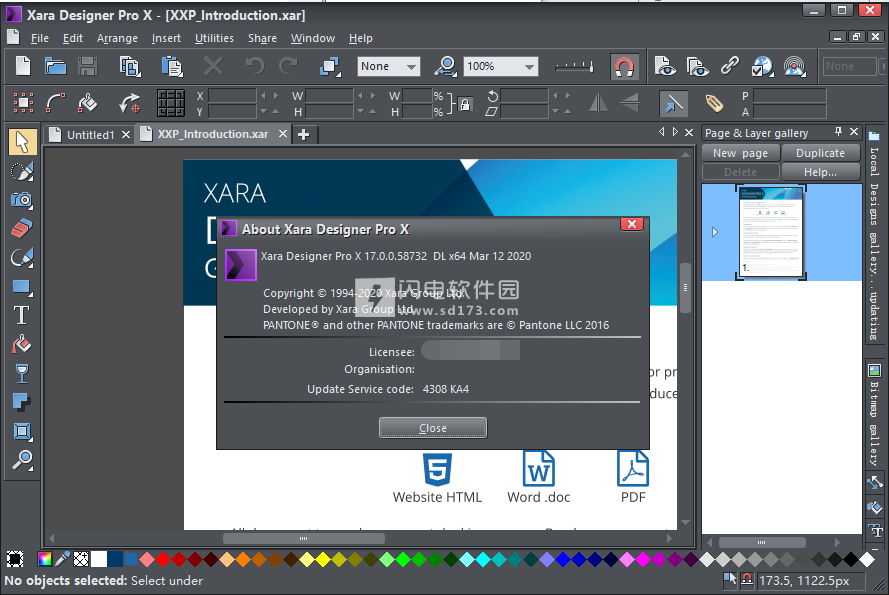
Task: Preview the page in browser
Action: click(x=664, y=66)
